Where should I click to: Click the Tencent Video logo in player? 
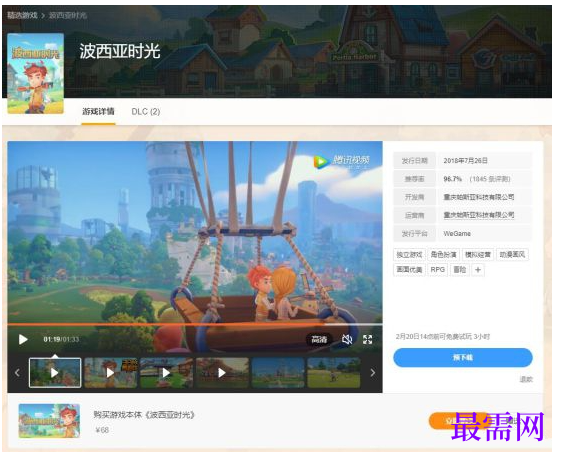pyautogui.click(x=341, y=162)
